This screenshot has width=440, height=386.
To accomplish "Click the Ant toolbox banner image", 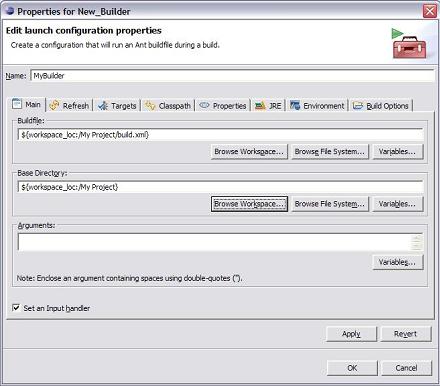I will (x=409, y=44).
